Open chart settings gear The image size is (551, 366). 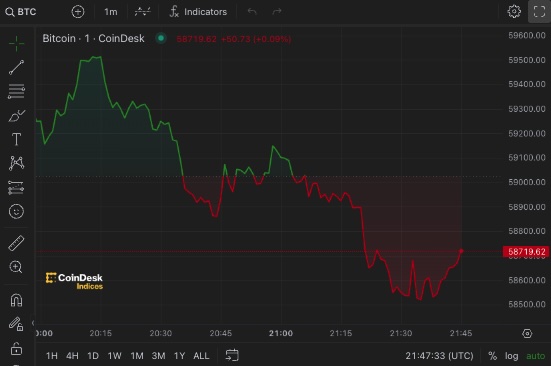point(514,12)
